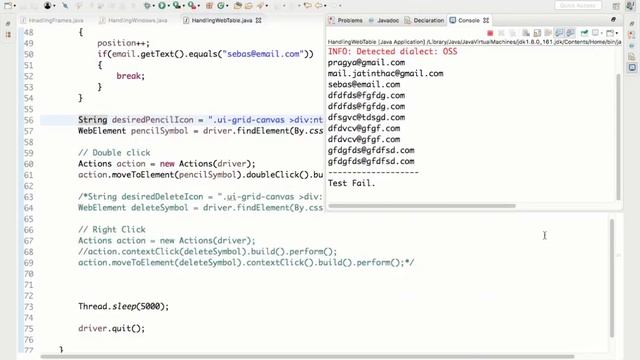Image resolution: width=640 pixels, height=360 pixels.
Task: Click the Run External Tools icon
Action: [x=191, y=6]
